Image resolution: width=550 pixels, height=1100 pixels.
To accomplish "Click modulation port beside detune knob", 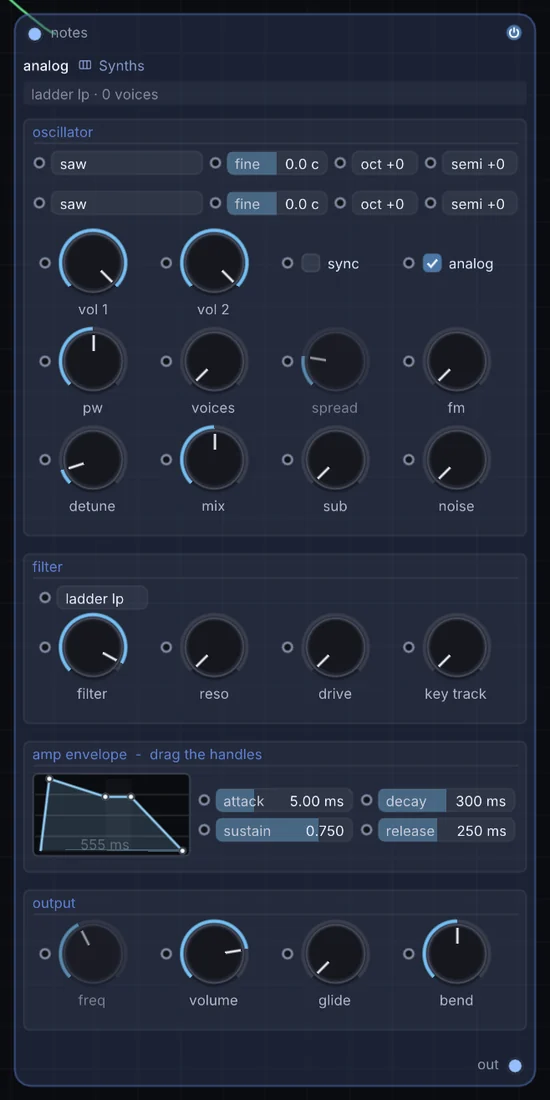I will point(46,460).
